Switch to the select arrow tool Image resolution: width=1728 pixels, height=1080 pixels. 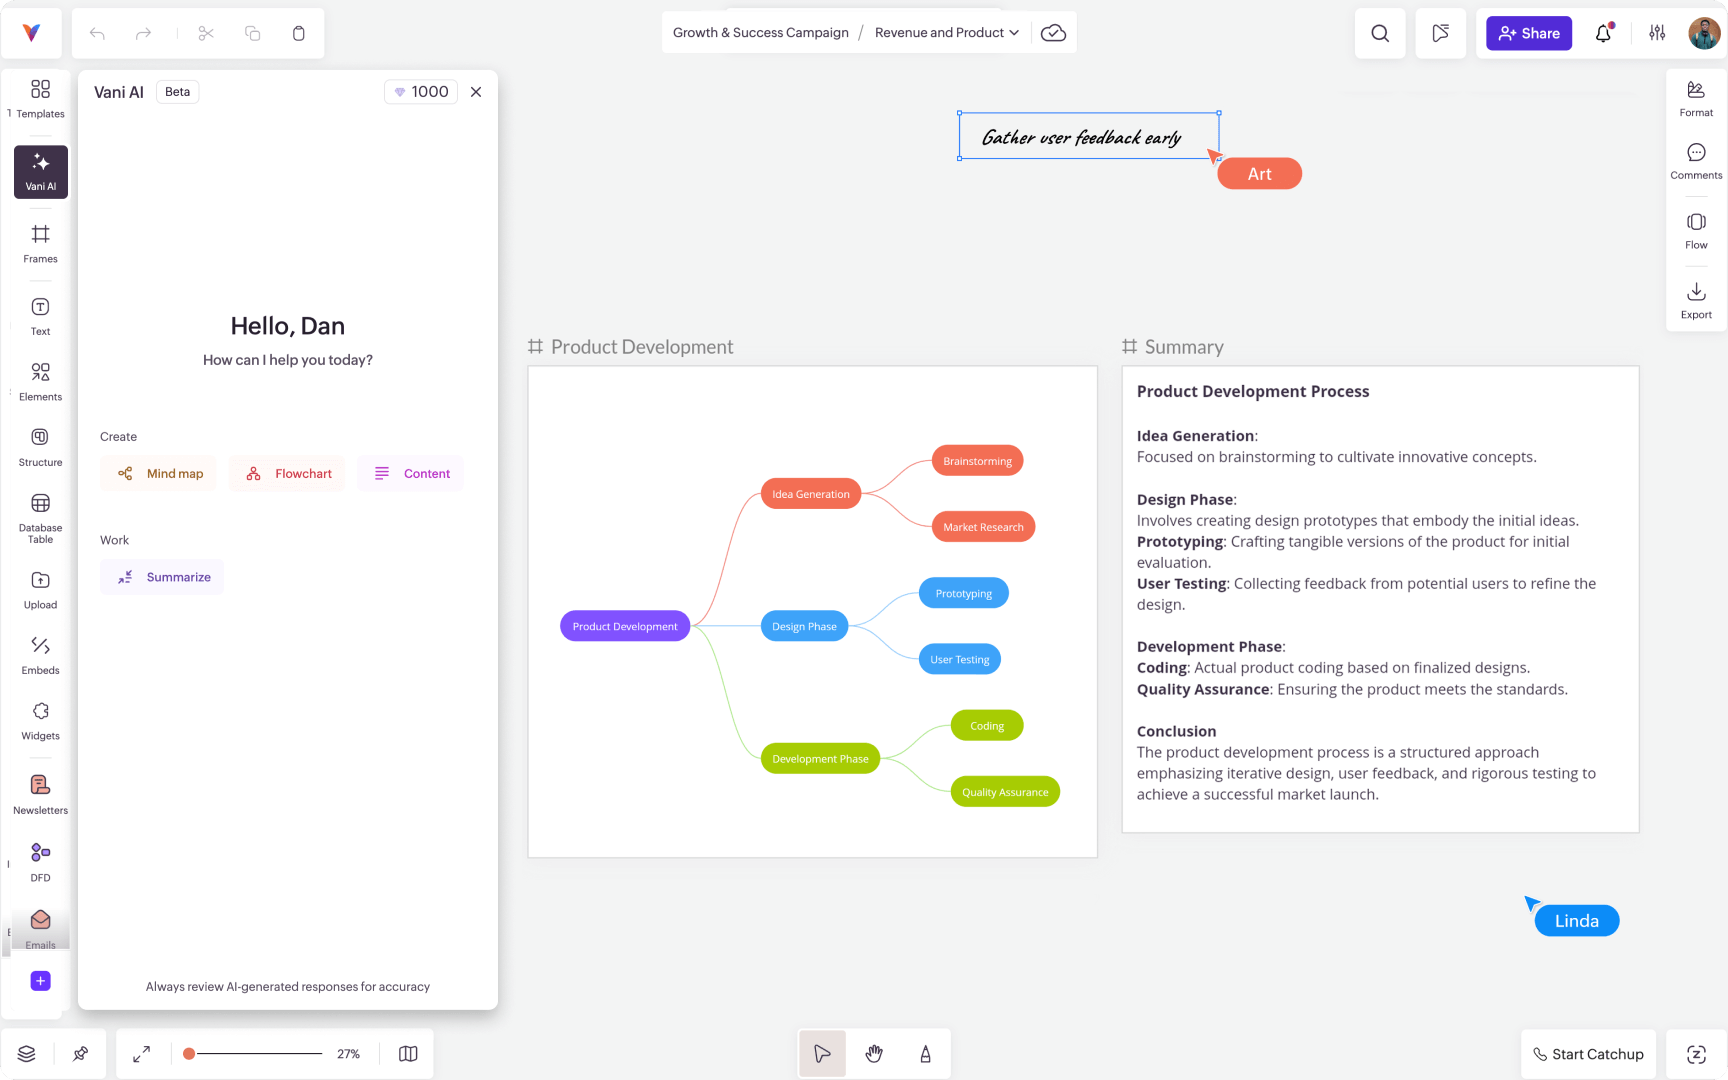click(821, 1053)
